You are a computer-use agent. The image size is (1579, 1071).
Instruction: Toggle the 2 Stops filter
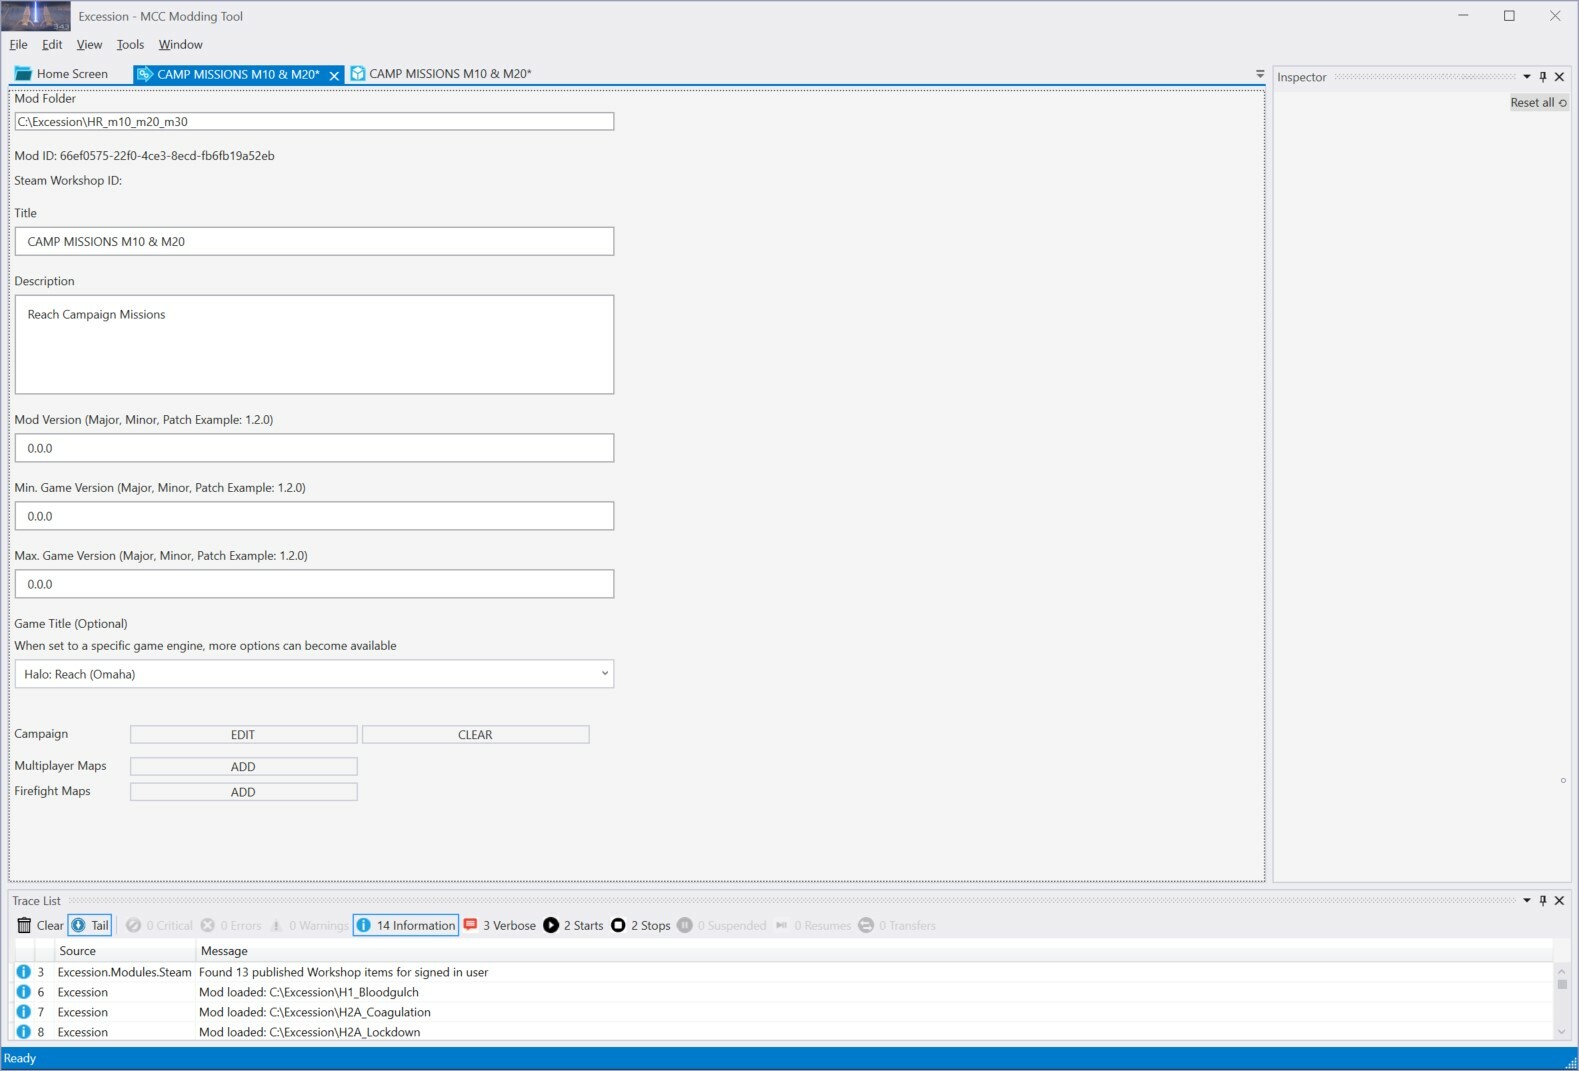(x=641, y=926)
